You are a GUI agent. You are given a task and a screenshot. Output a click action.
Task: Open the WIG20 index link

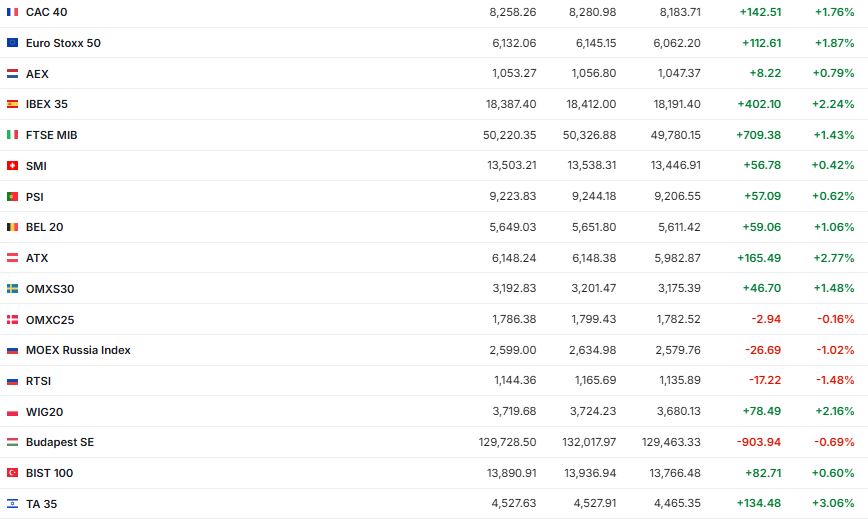pyautogui.click(x=44, y=412)
